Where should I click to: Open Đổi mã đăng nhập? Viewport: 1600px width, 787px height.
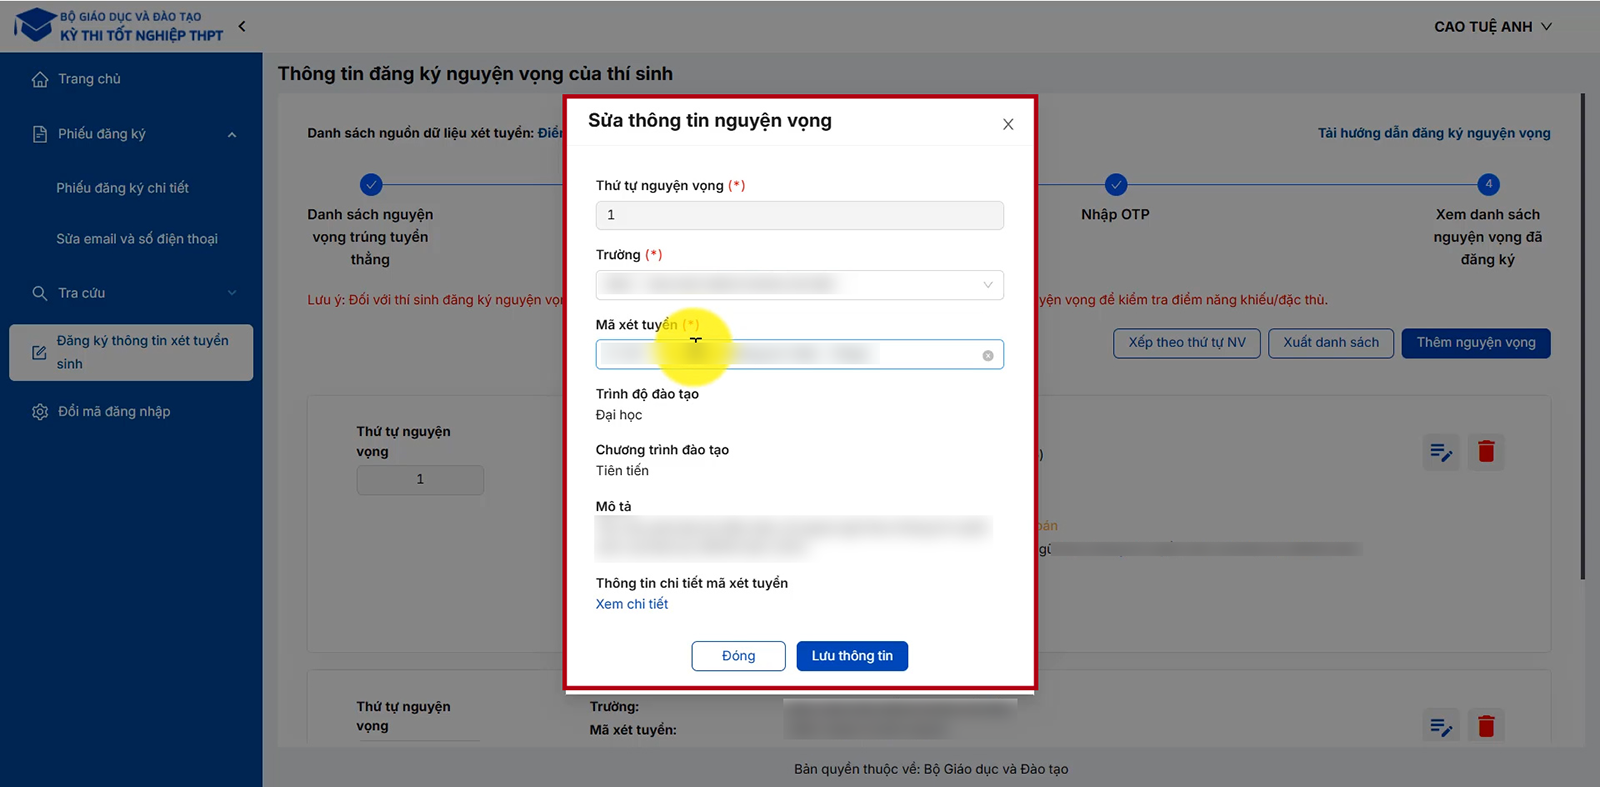pos(113,412)
